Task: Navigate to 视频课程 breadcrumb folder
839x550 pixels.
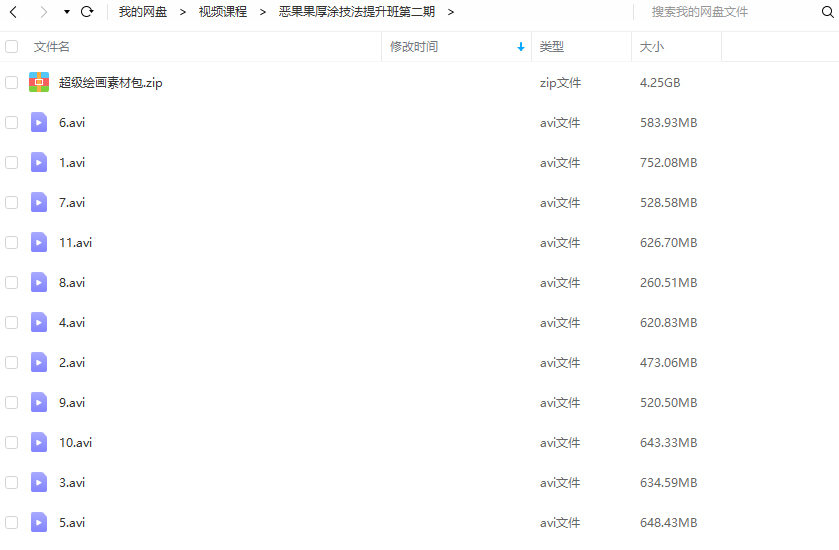Action: click(222, 12)
